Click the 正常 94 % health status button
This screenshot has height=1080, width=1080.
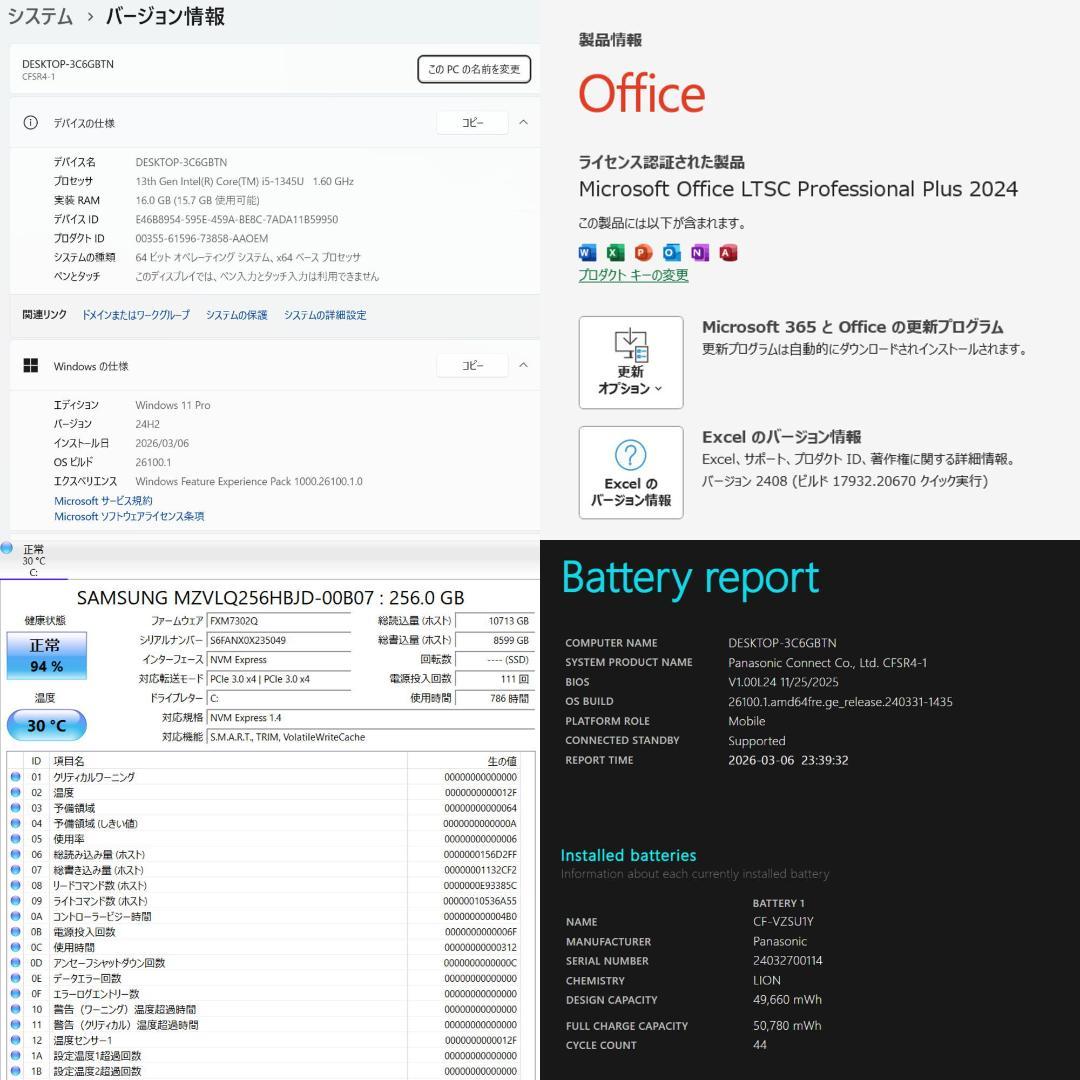pyautogui.click(x=46, y=655)
